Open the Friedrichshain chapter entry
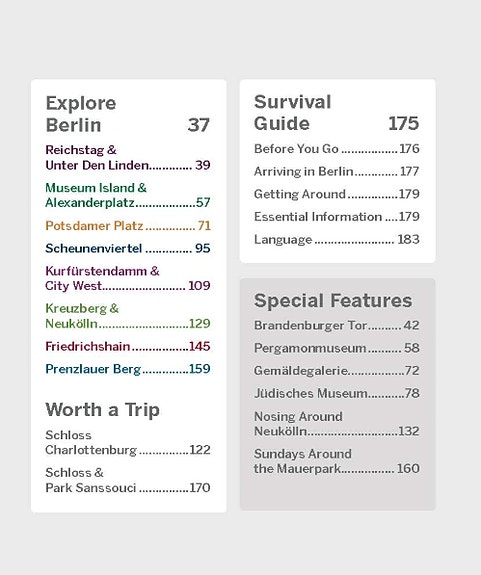481x575 pixels. pyautogui.click(x=128, y=346)
